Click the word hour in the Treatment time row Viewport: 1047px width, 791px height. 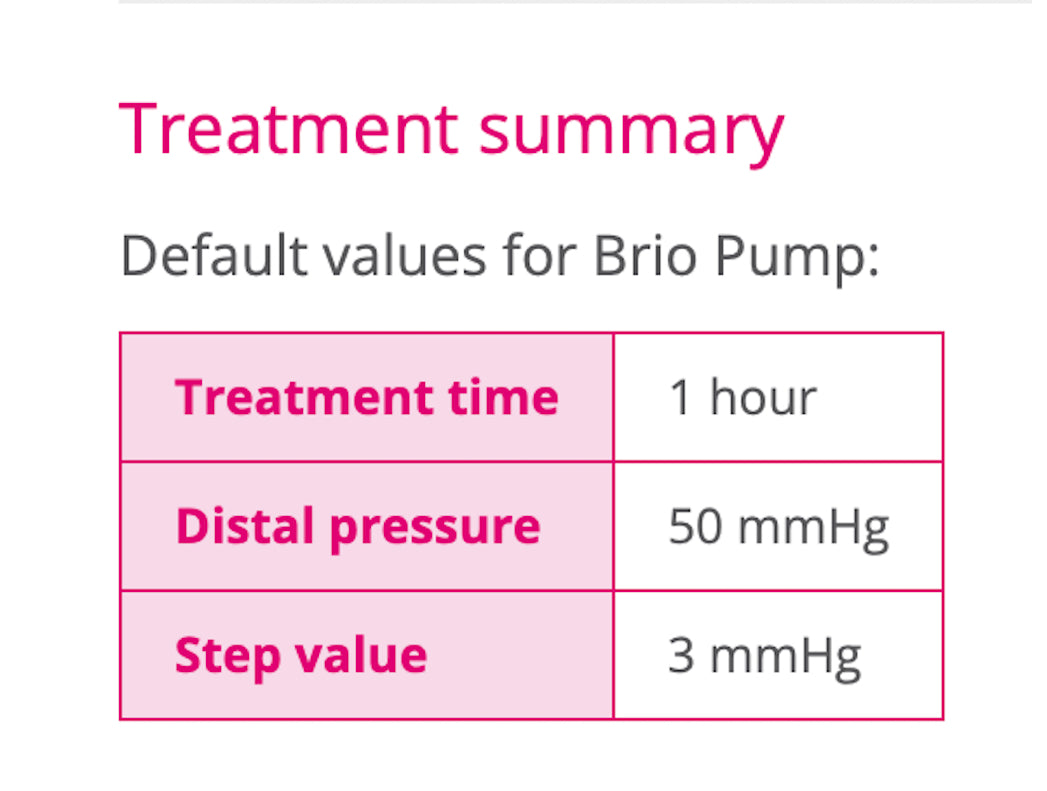763,397
